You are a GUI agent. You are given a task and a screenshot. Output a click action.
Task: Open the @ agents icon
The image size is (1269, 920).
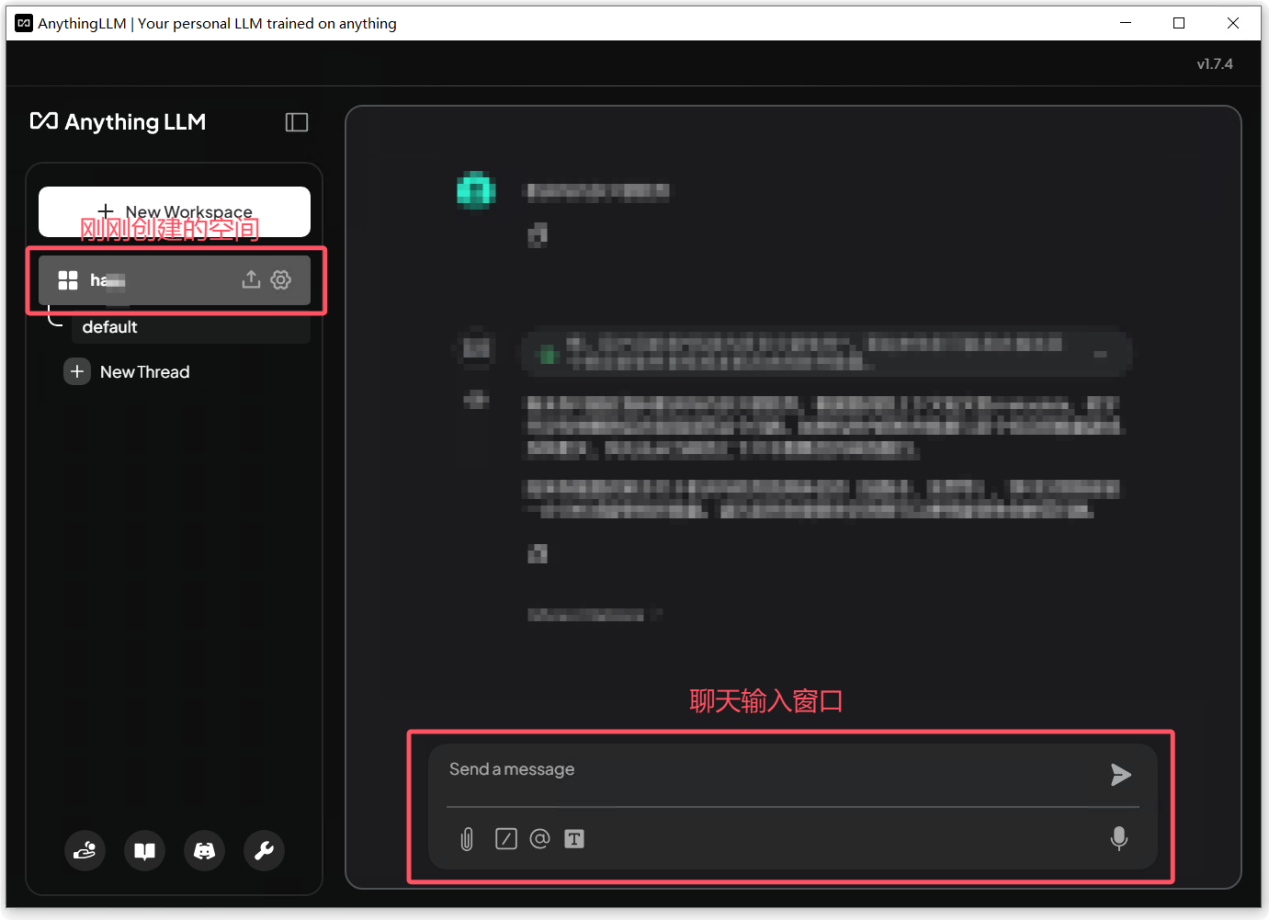pos(540,838)
